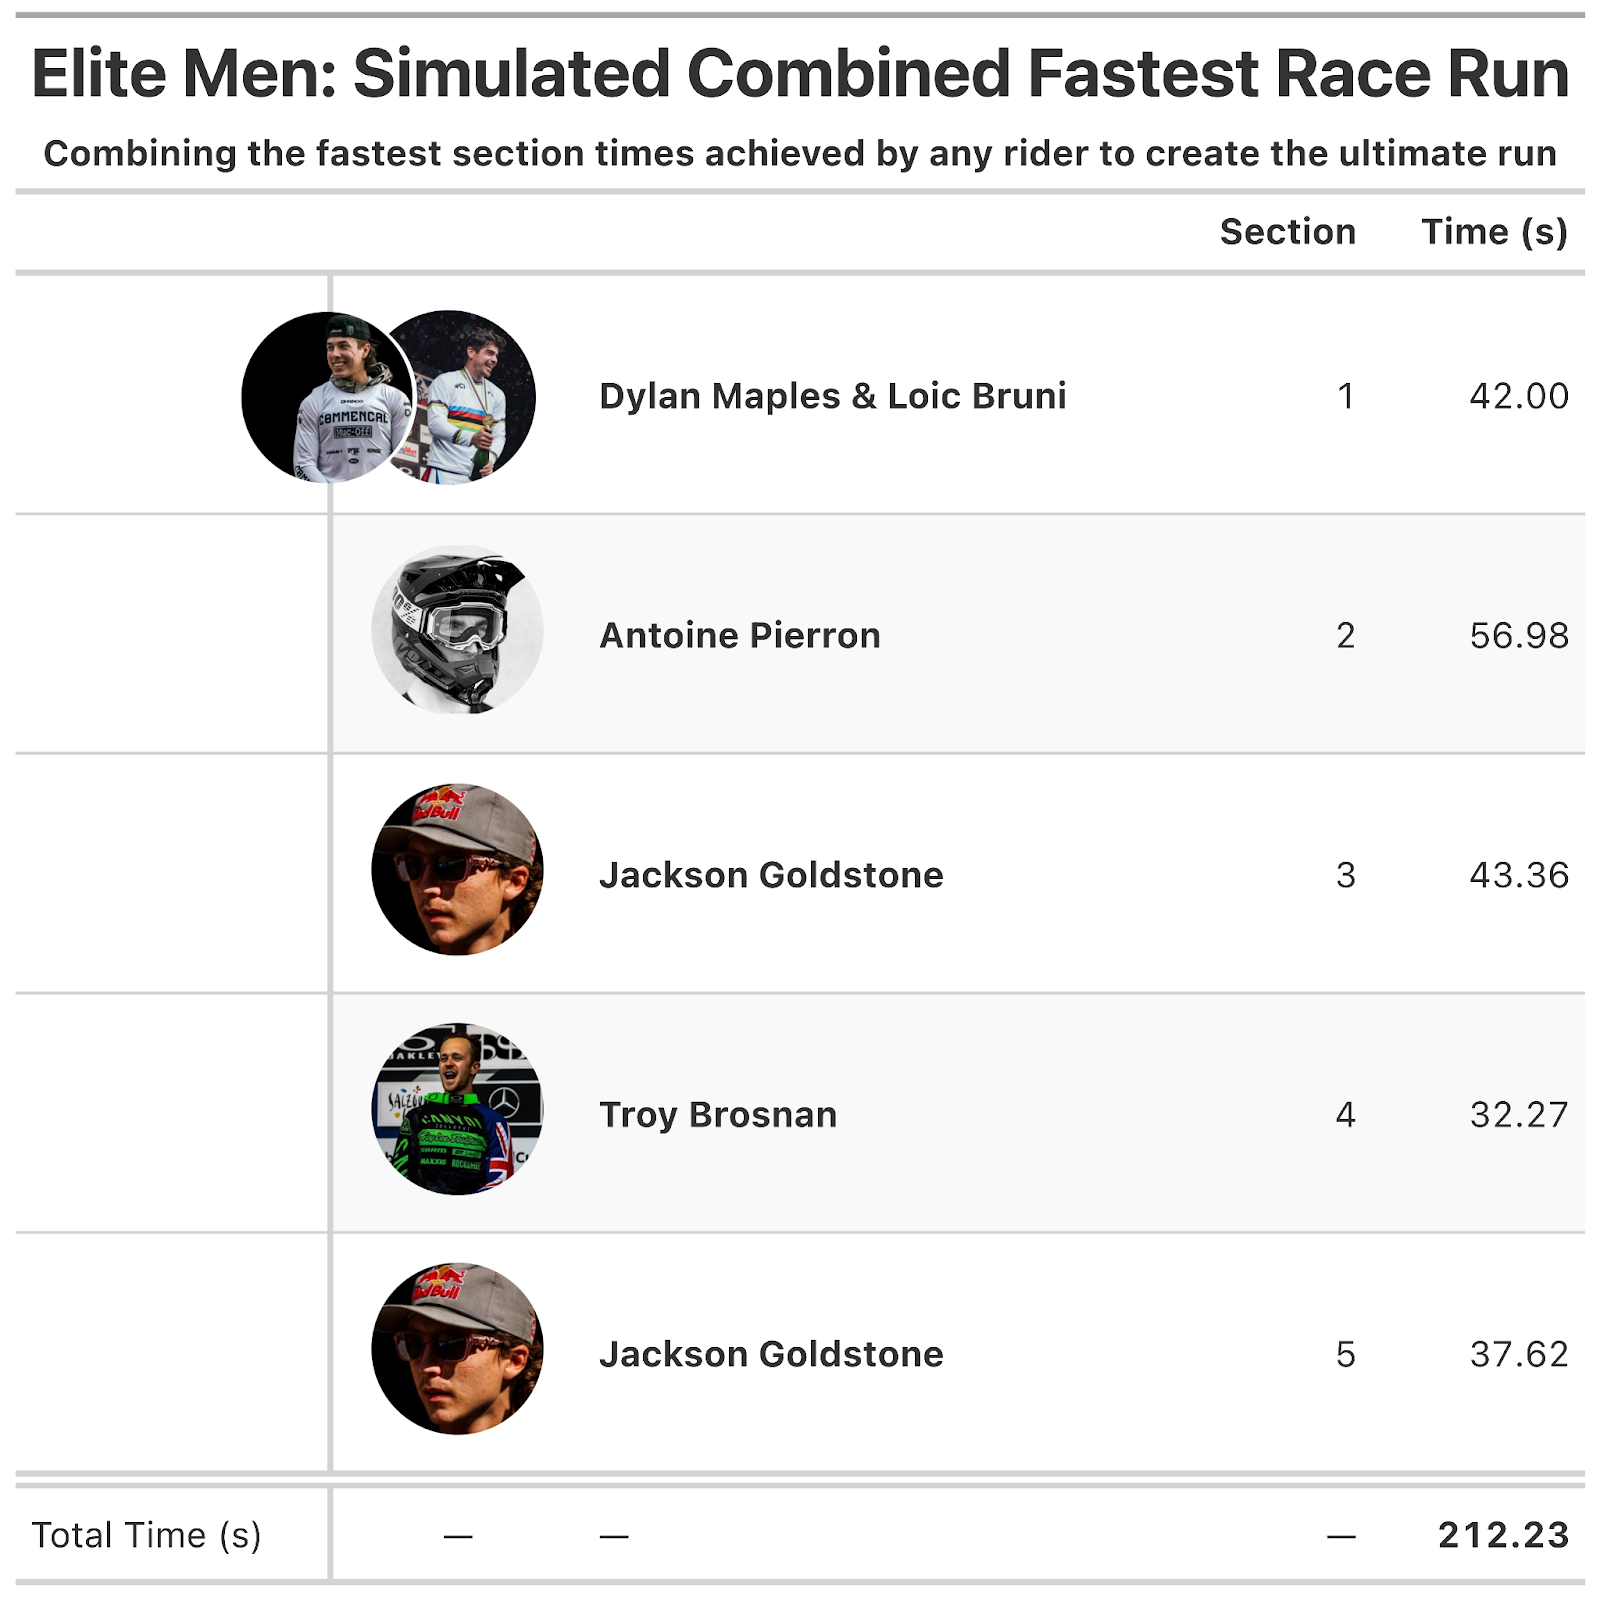Click the 32.27 time cell
The height and width of the screenshot is (1597, 1600).
pos(1518,1114)
